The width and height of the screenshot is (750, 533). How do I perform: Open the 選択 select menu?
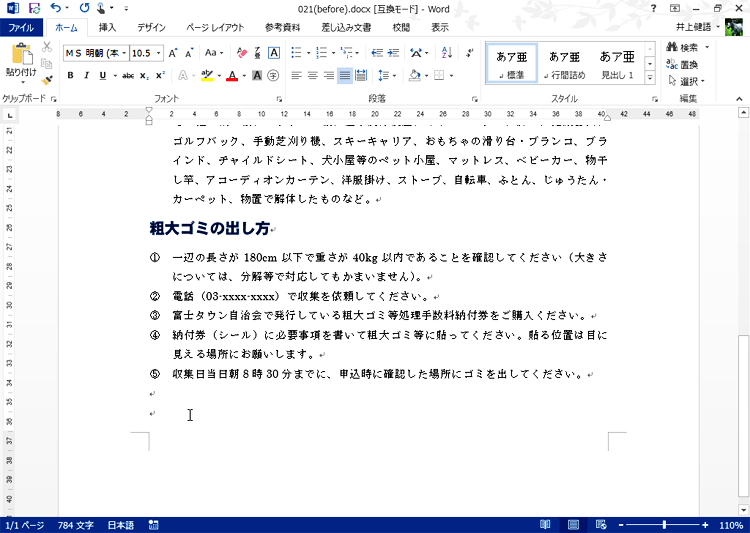tap(687, 81)
